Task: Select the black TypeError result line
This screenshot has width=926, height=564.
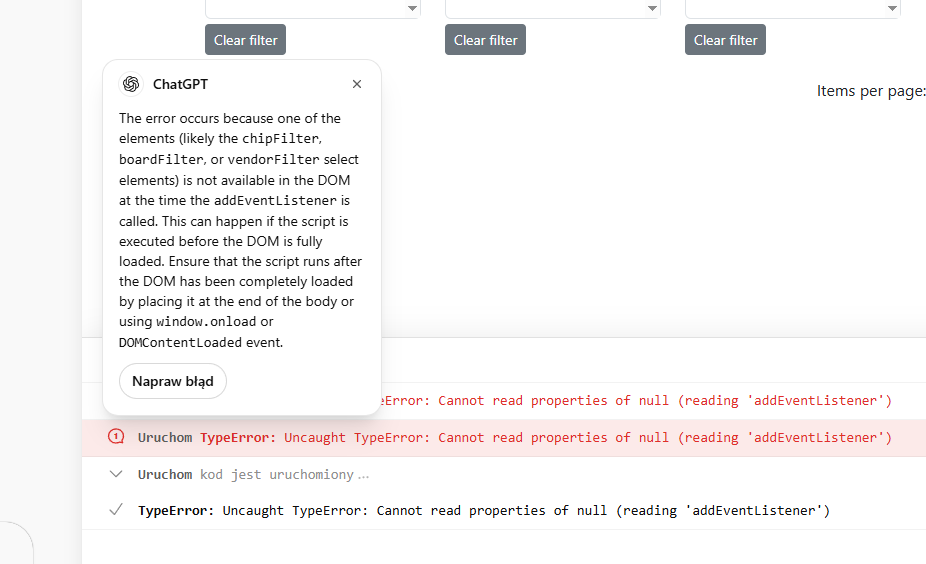Action: click(484, 510)
